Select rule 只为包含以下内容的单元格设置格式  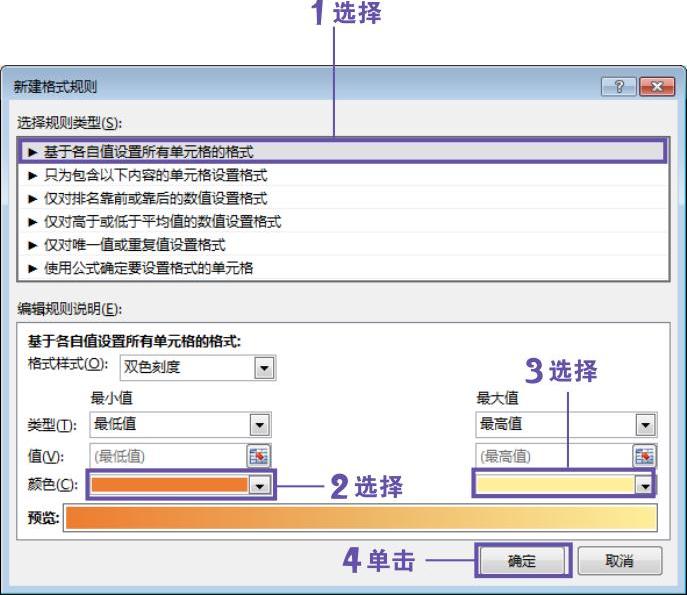[x=155, y=175]
